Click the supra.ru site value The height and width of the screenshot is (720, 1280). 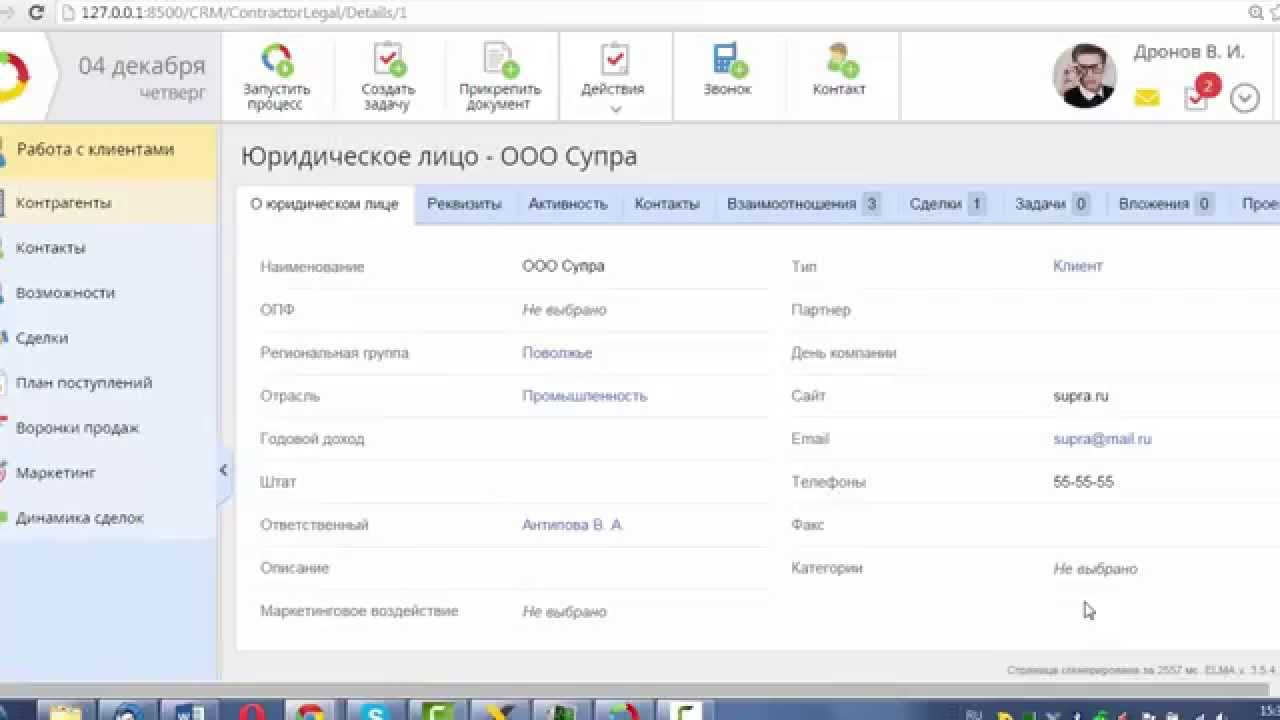(x=1080, y=396)
